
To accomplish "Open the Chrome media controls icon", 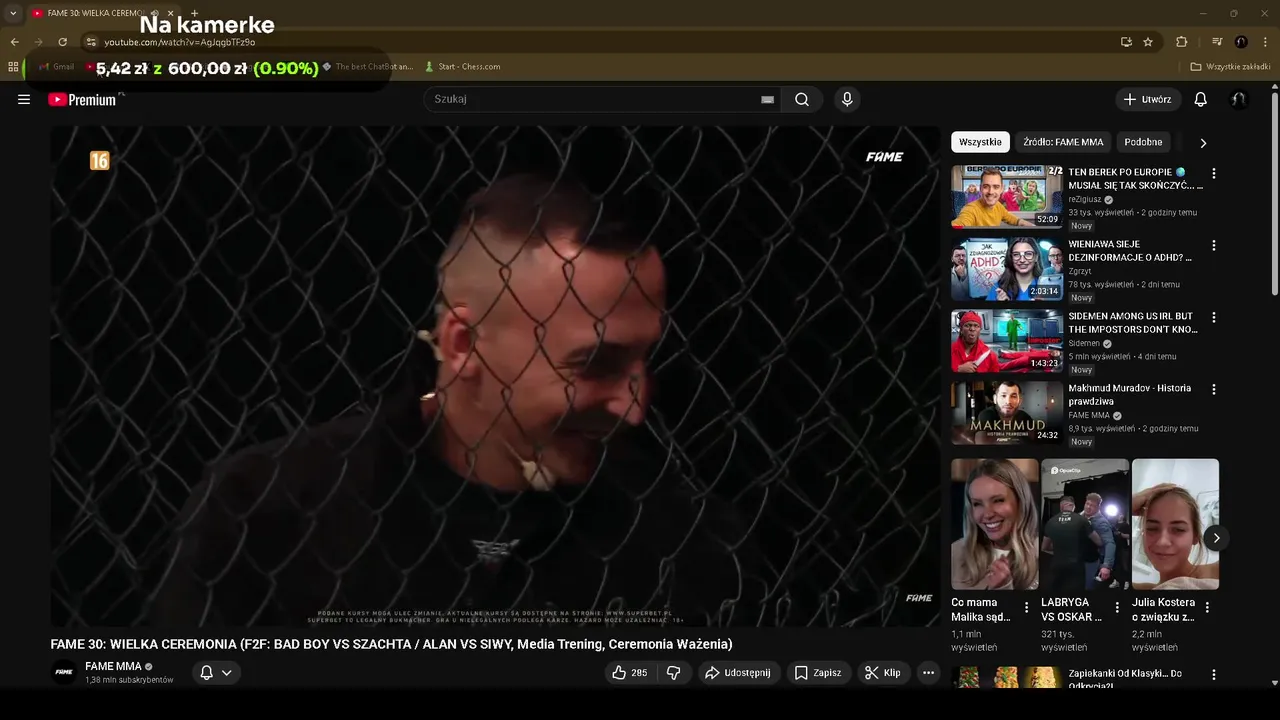I will 1217,42.
